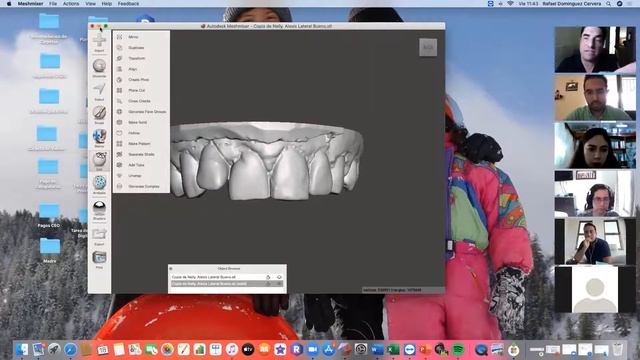Open the Help menu
Viewport: 640px width, 360px height.
click(107, 4)
